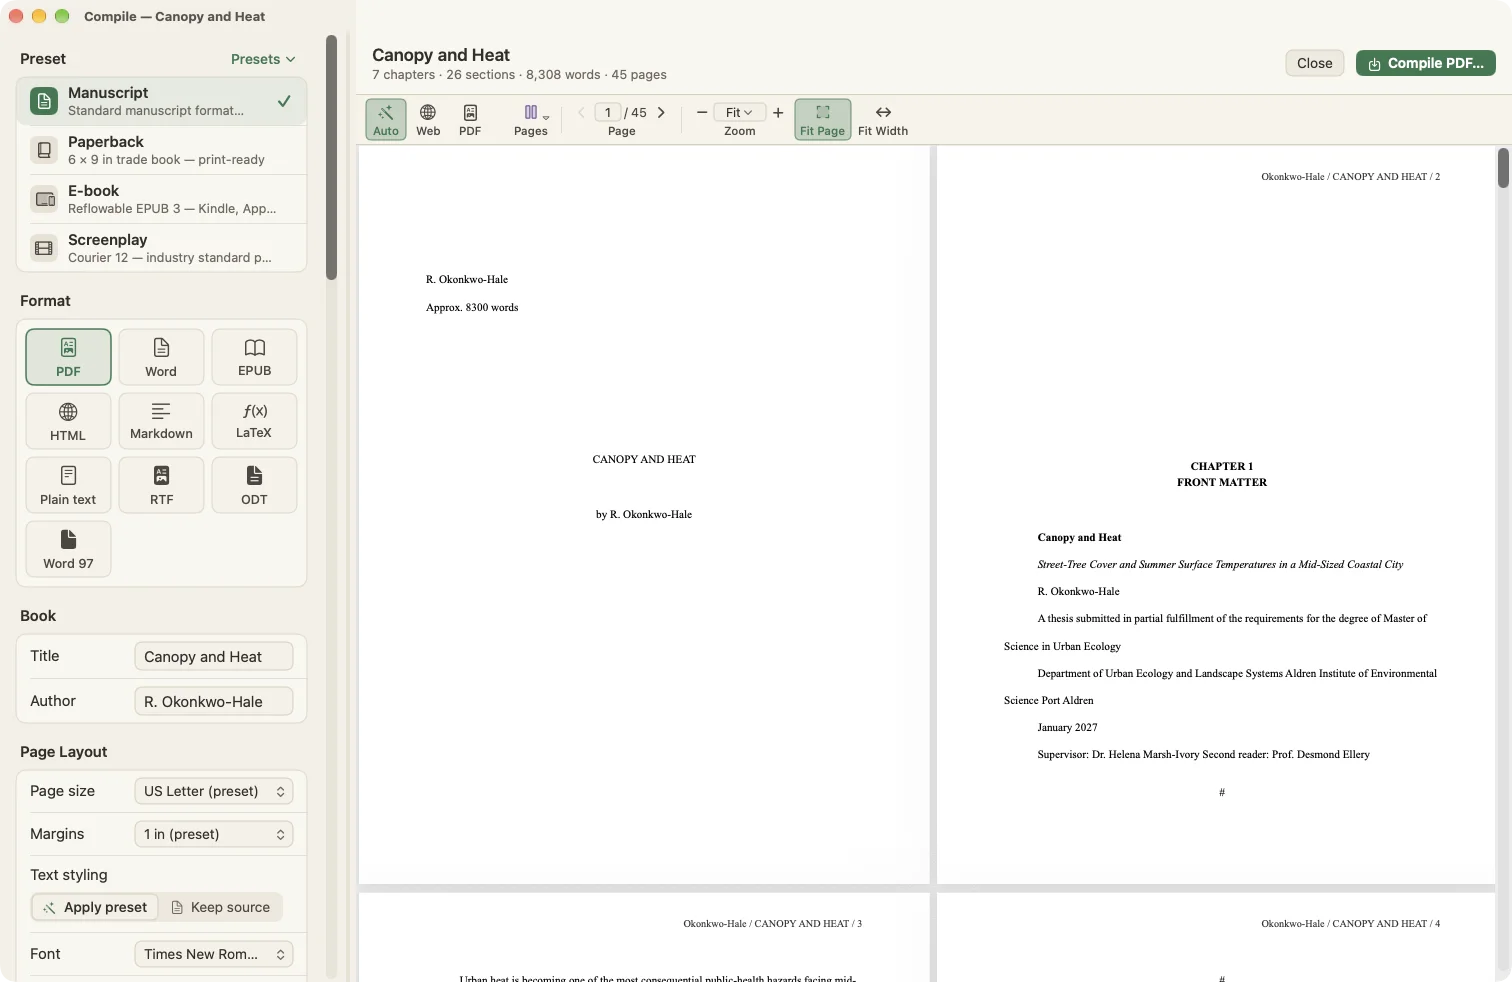The image size is (1512, 982).
Task: Open the Page size dropdown
Action: [213, 791]
